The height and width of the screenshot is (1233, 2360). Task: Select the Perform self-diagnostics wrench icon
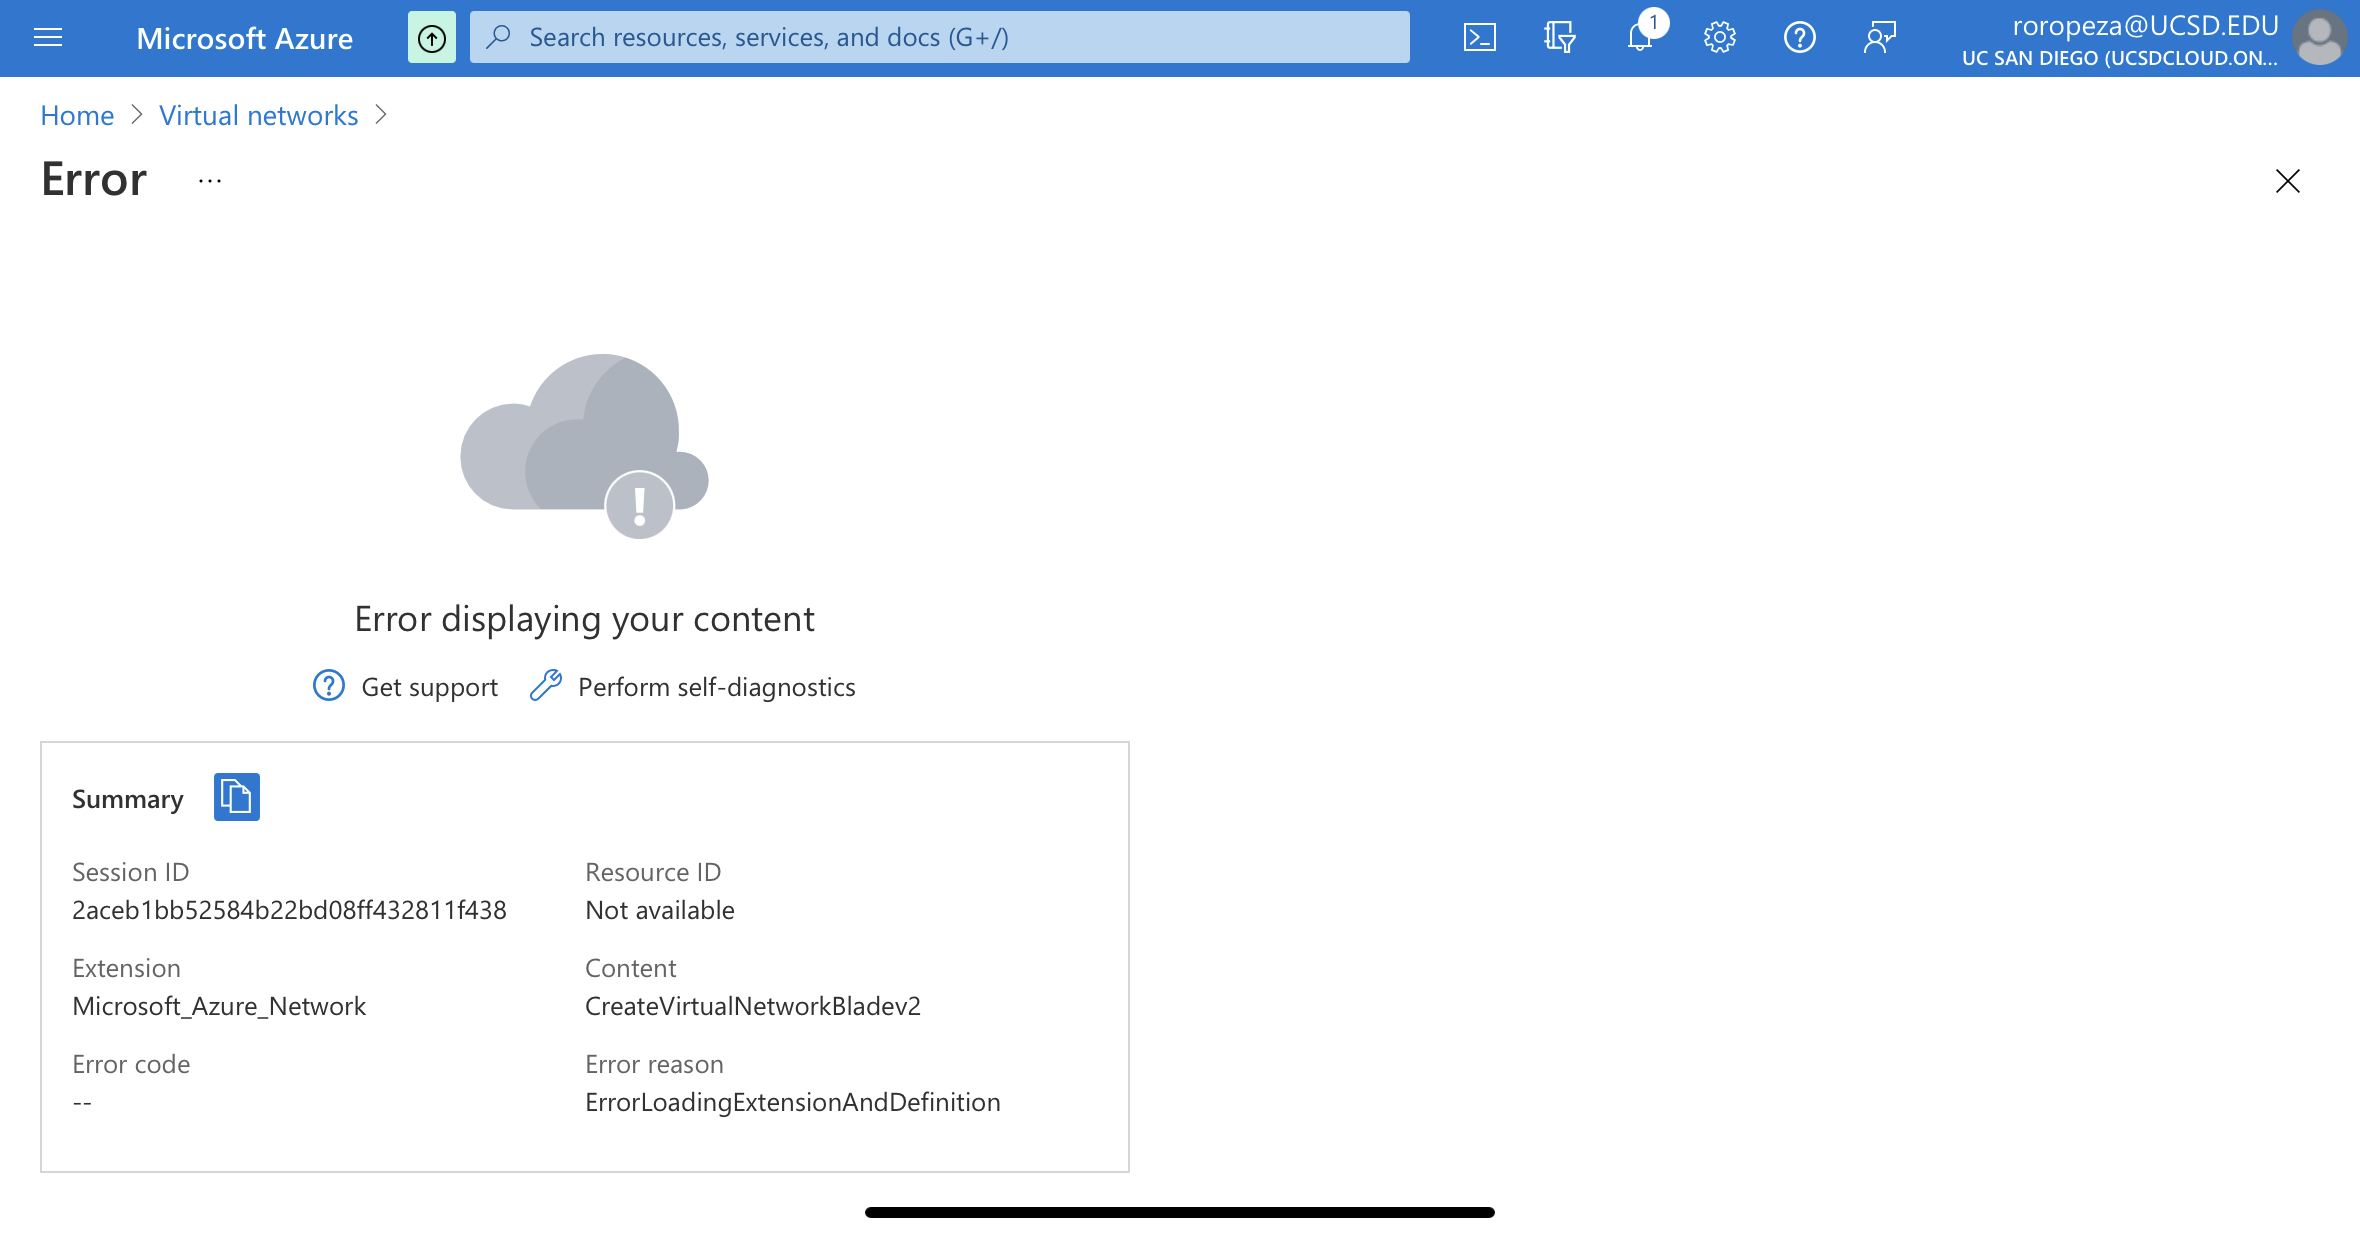(546, 686)
